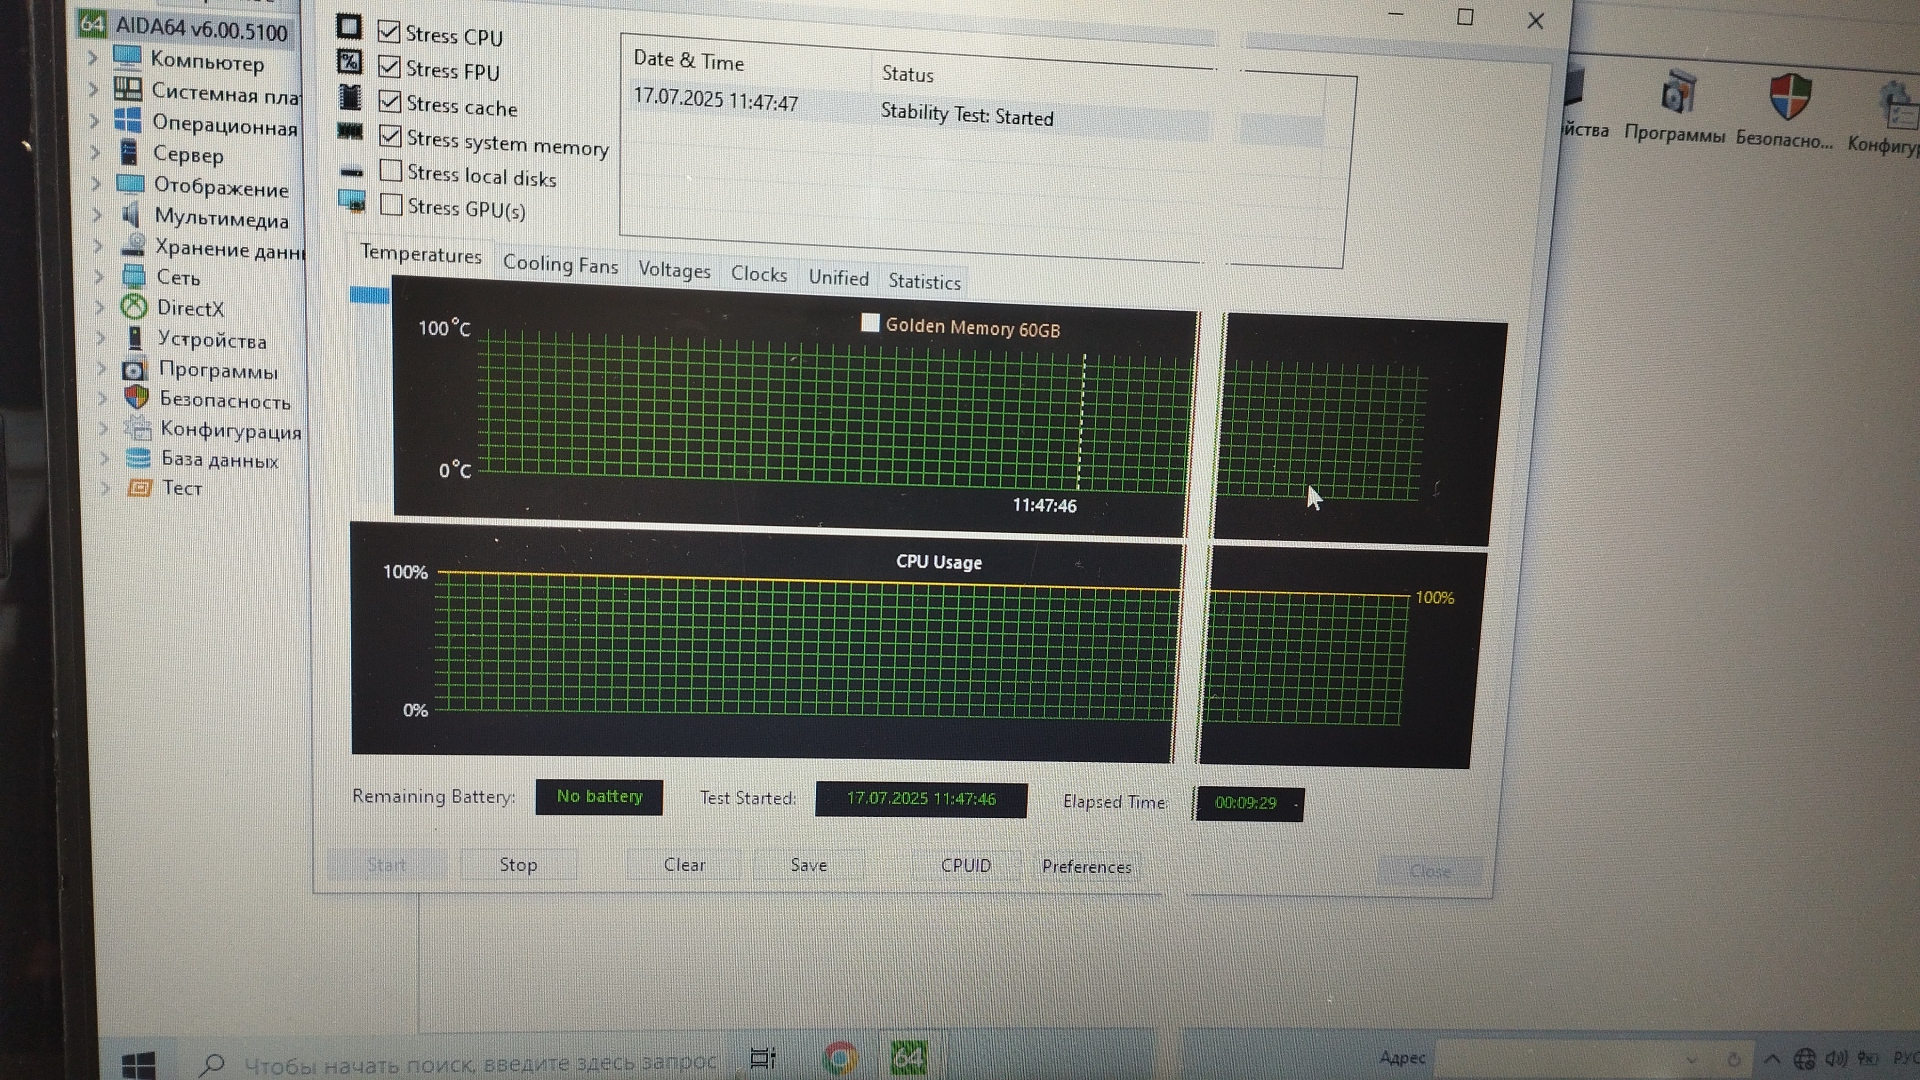
Task: Uncheck the Stress CPU checkbox
Action: click(x=389, y=32)
